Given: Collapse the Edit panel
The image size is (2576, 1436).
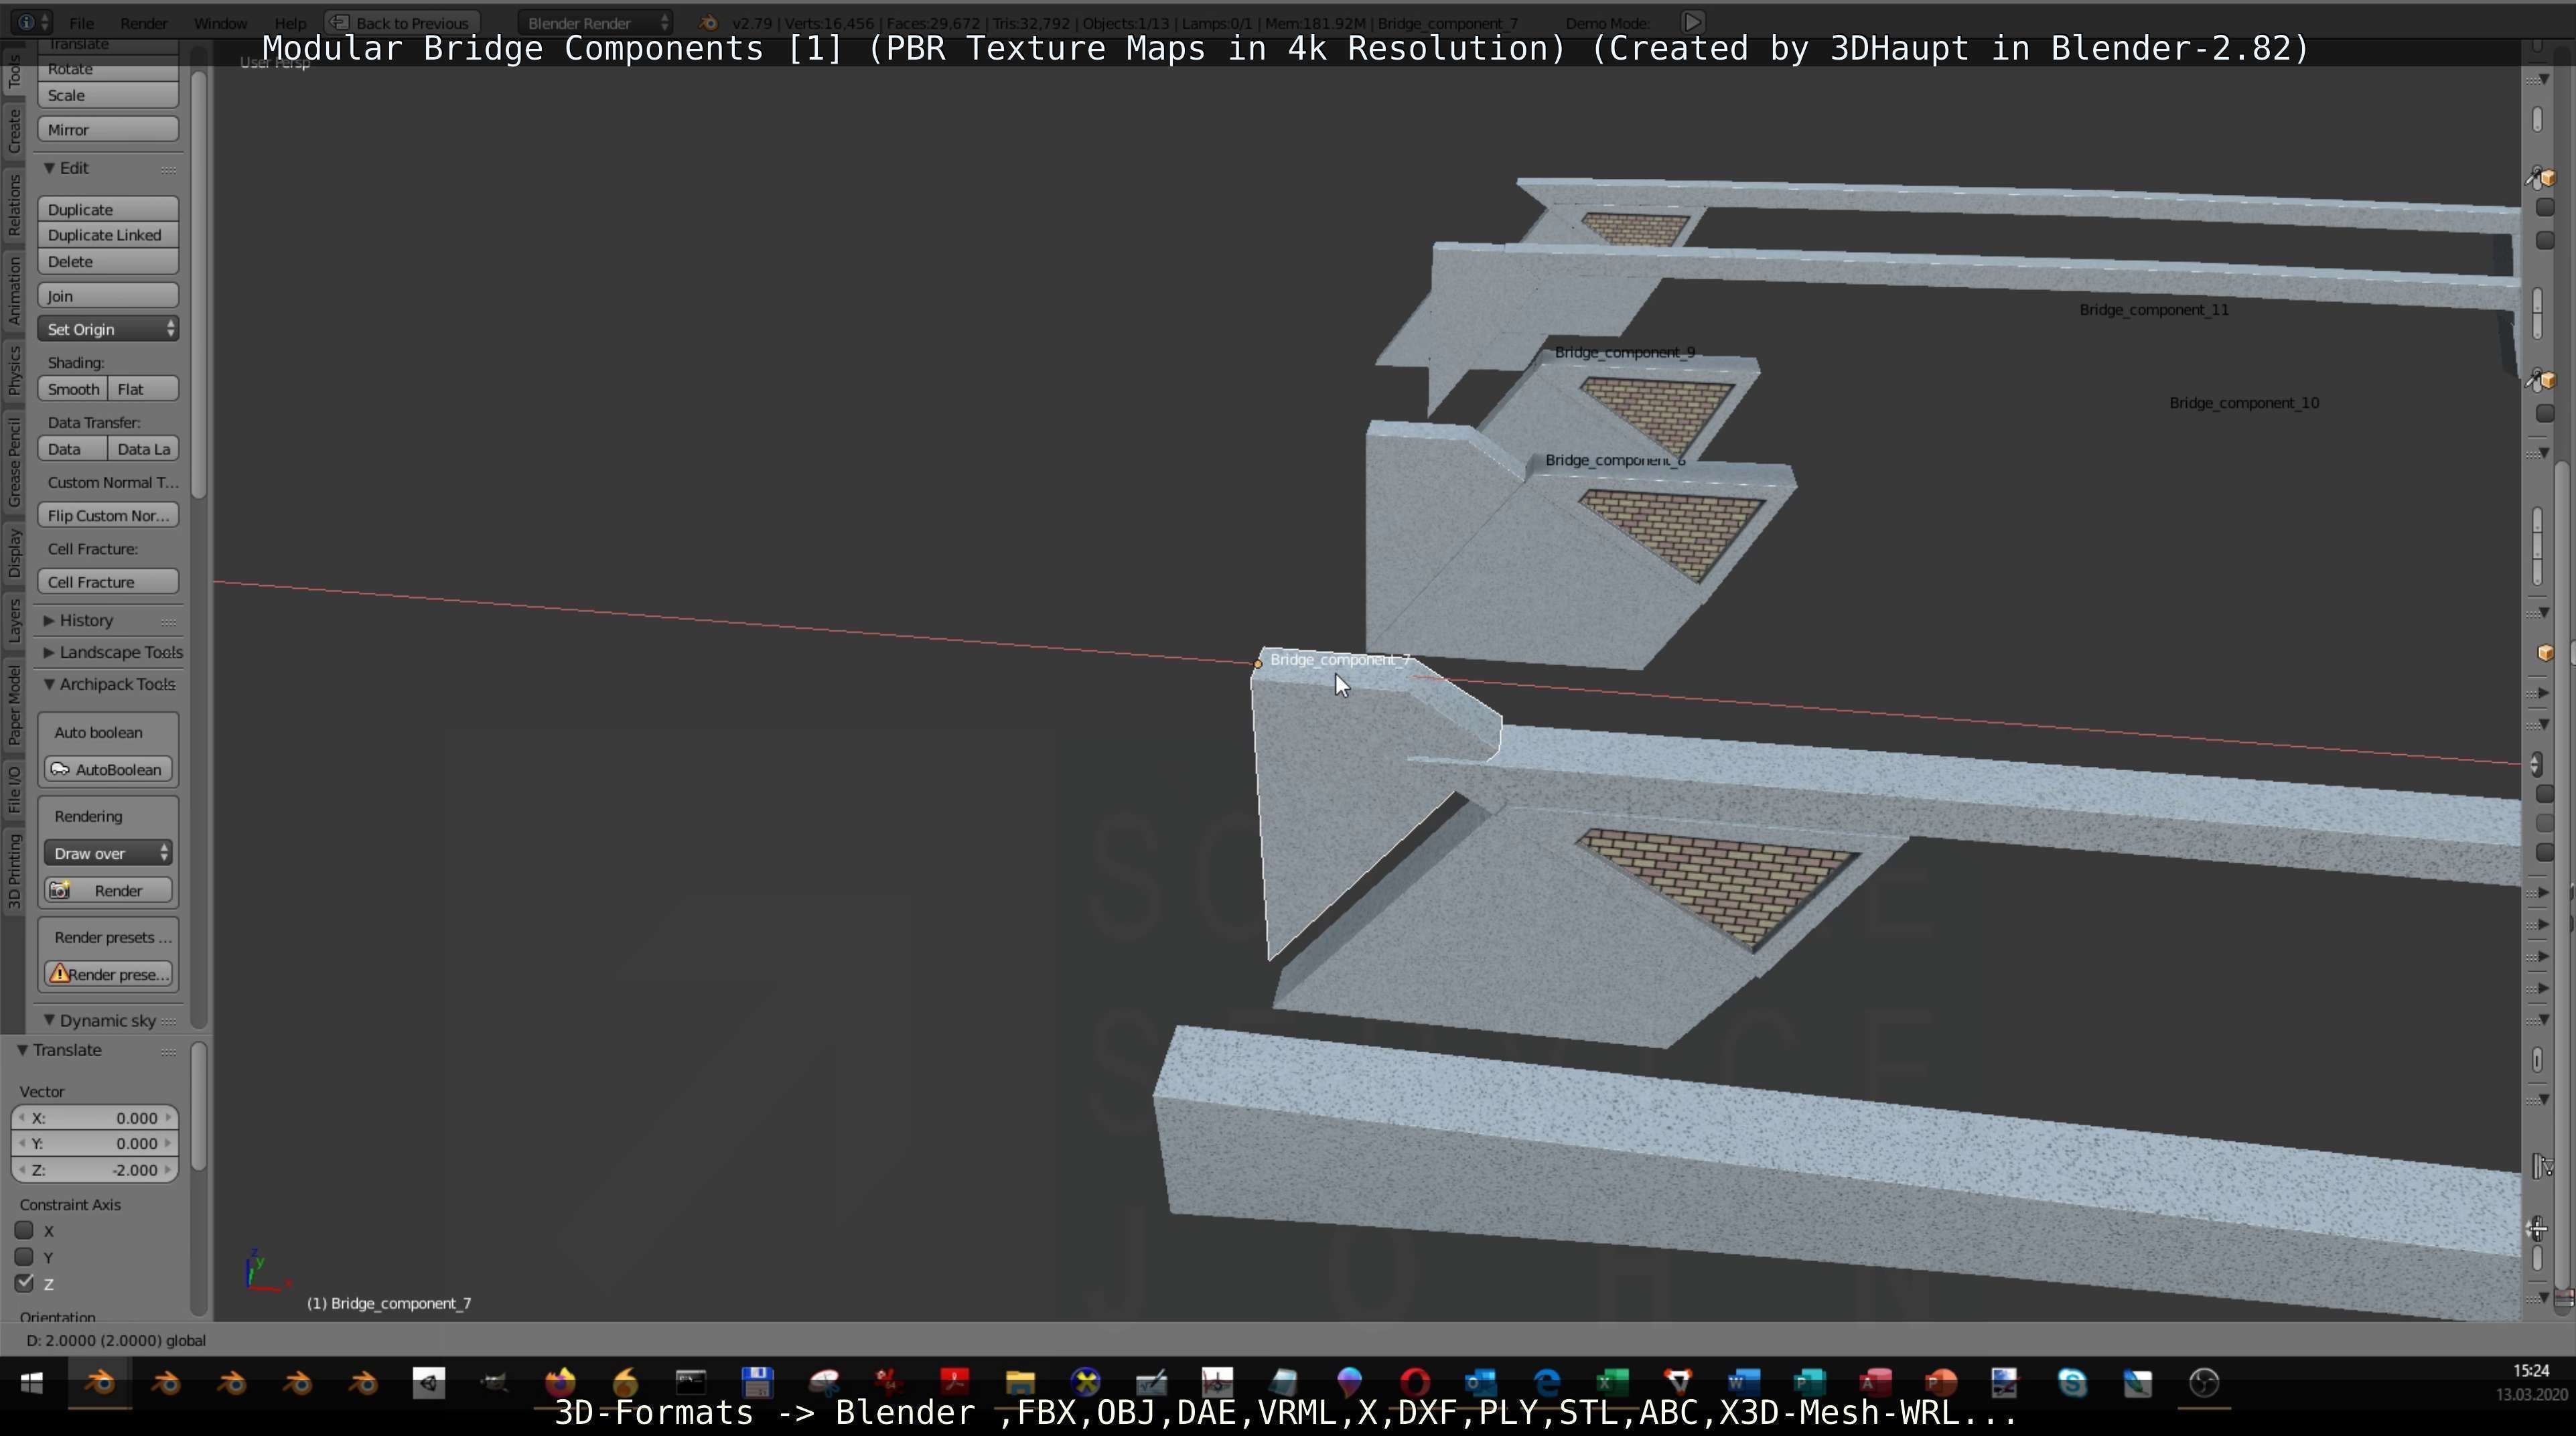Looking at the screenshot, I should pyautogui.click(x=49, y=168).
